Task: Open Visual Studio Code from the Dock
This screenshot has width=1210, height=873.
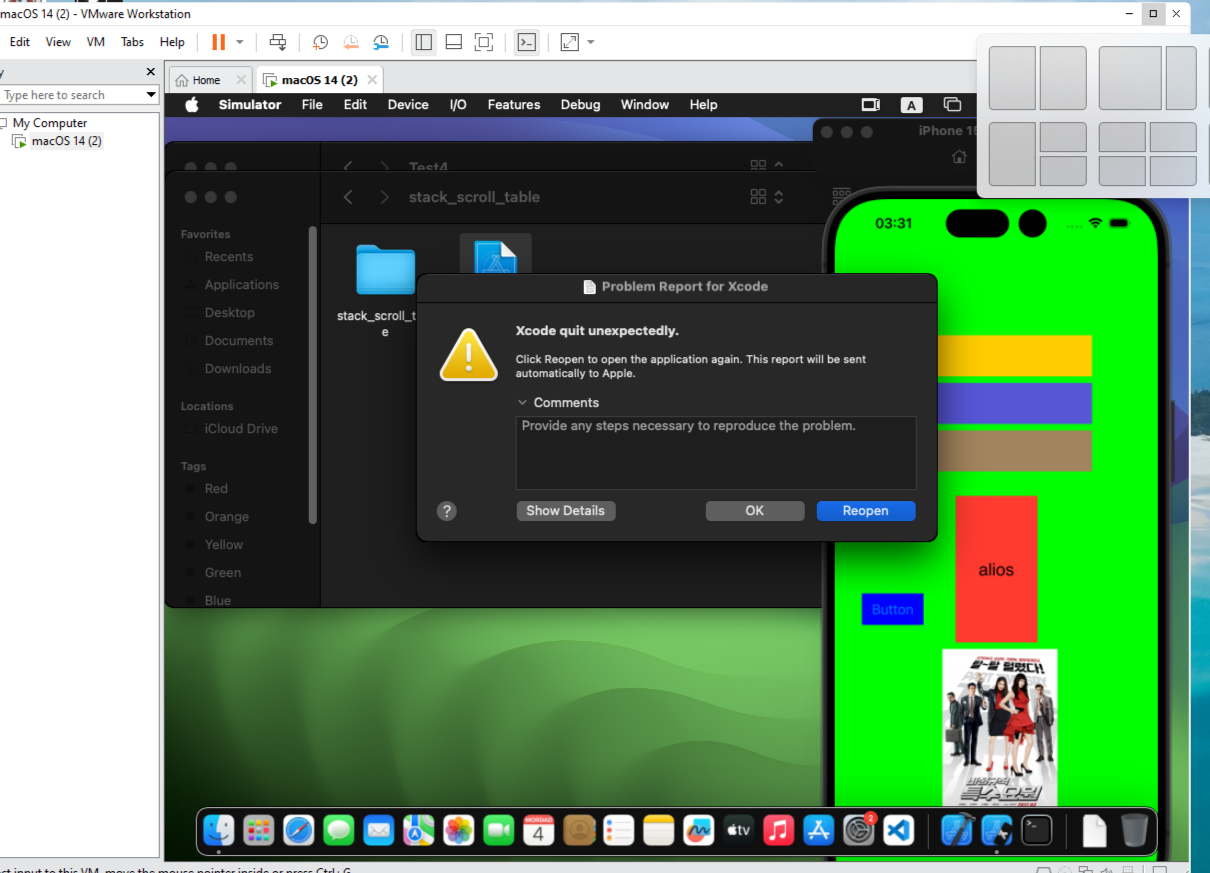Action: tap(899, 830)
